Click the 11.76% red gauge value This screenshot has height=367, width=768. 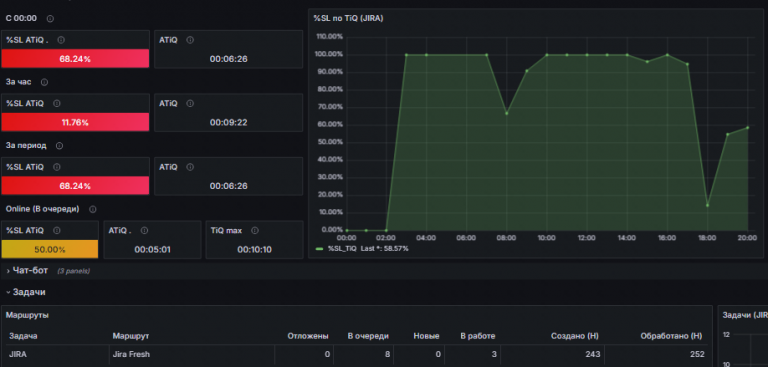(x=75, y=122)
